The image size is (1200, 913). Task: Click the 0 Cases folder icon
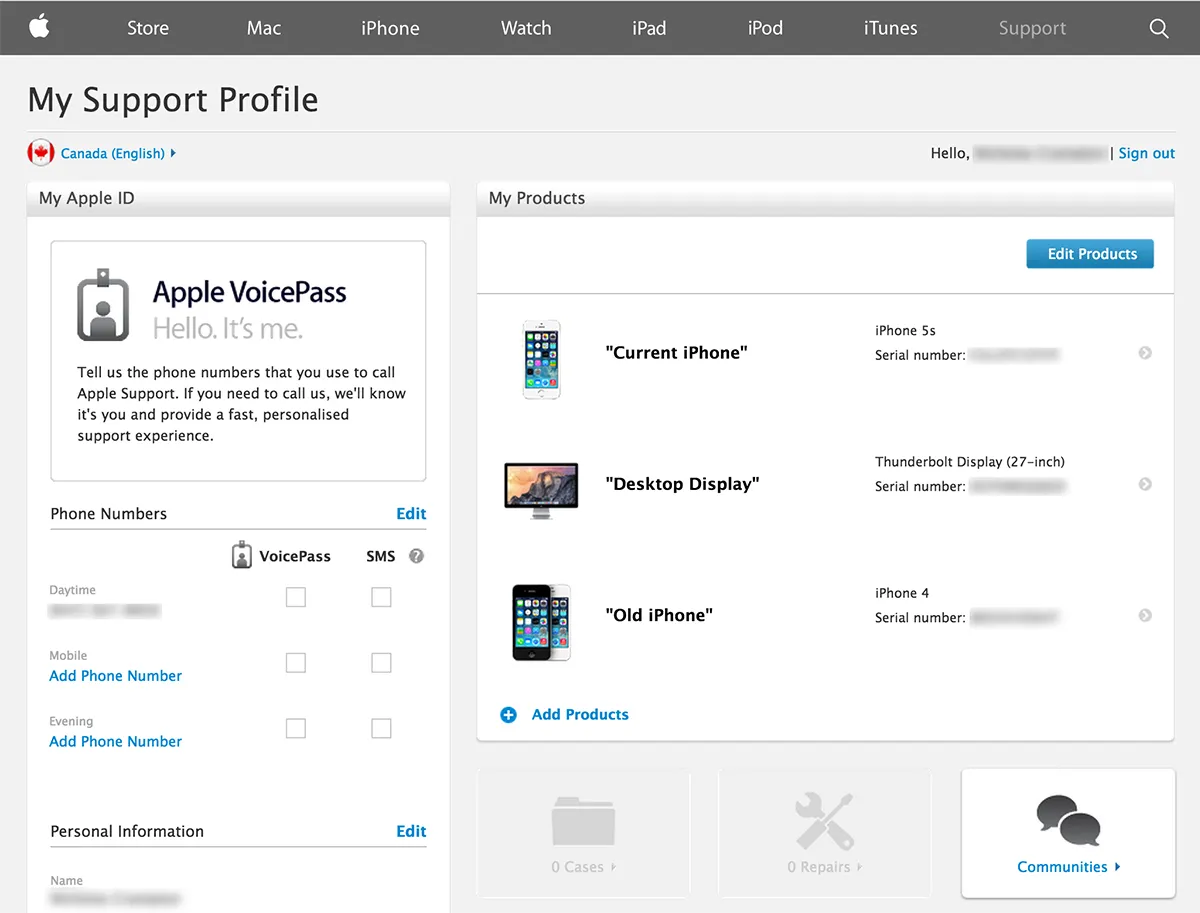[583, 820]
